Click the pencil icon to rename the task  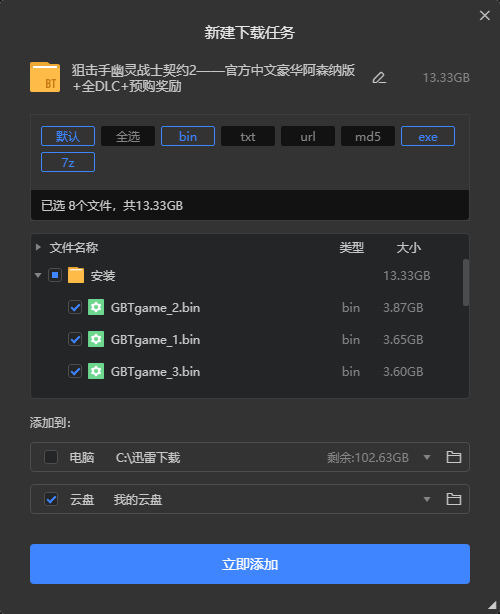pos(379,78)
